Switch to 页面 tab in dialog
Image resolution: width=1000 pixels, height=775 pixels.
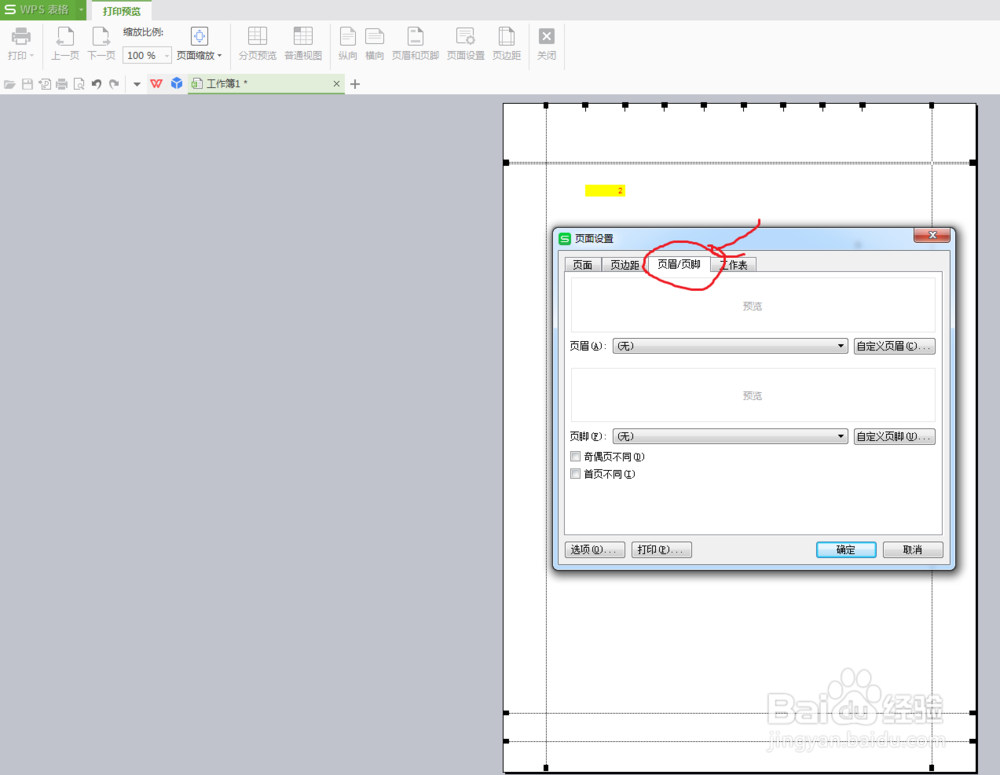pos(582,265)
